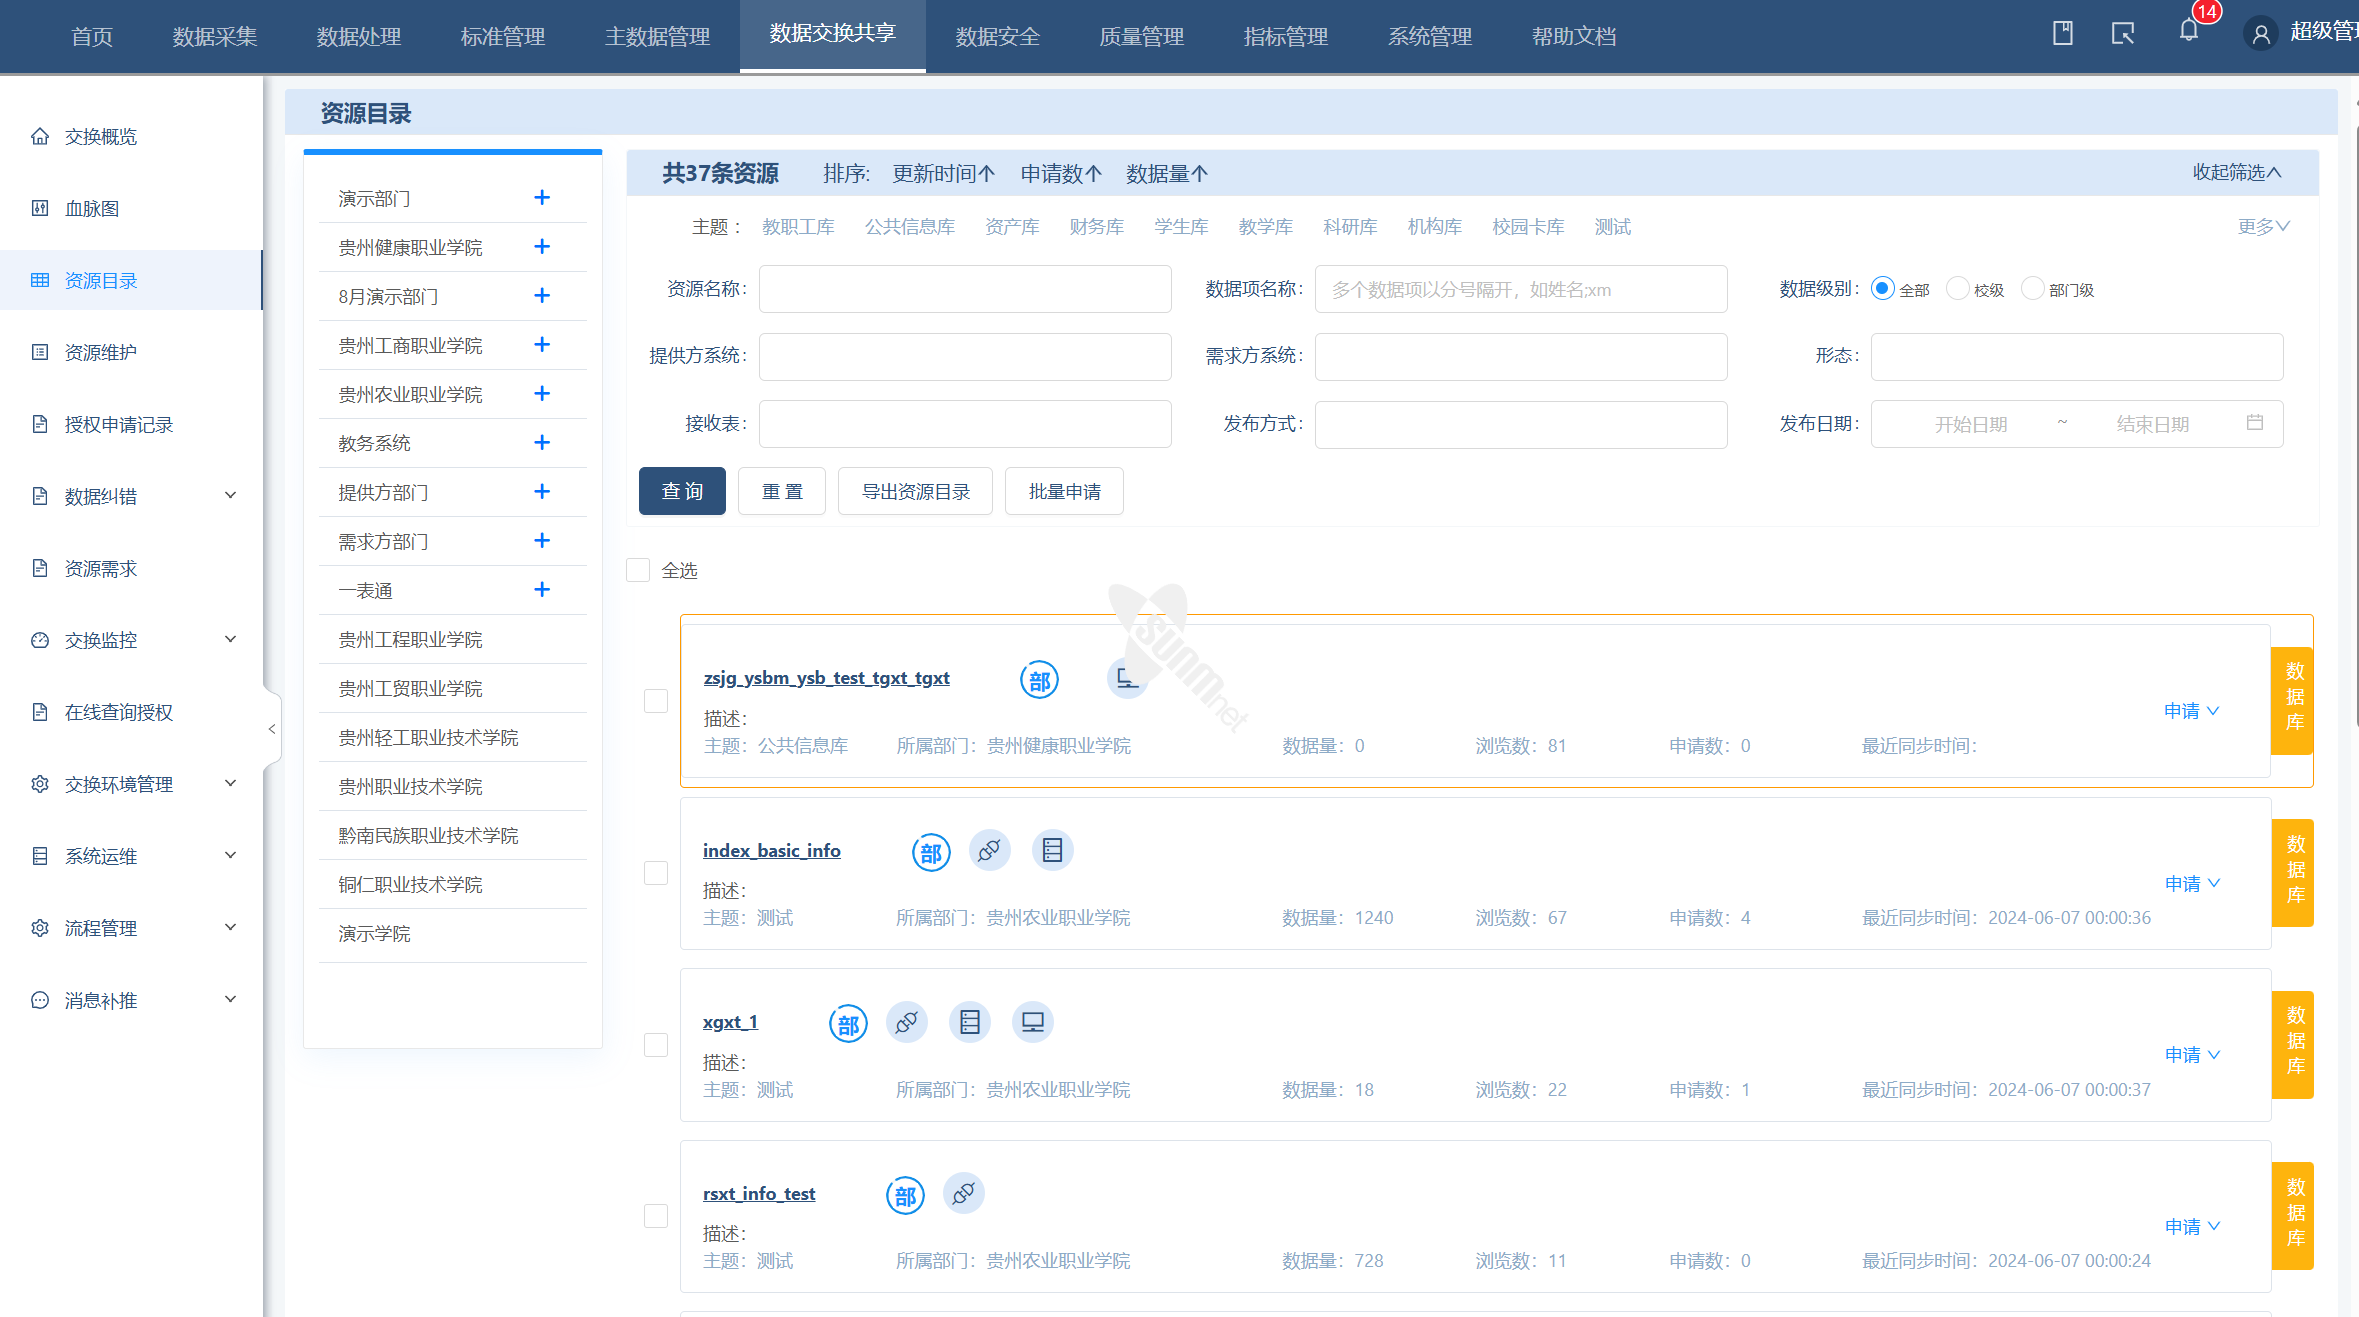Screen dimensions: 2359x1317
Task: Open the 数据安全 top menu tab
Action: (997, 37)
